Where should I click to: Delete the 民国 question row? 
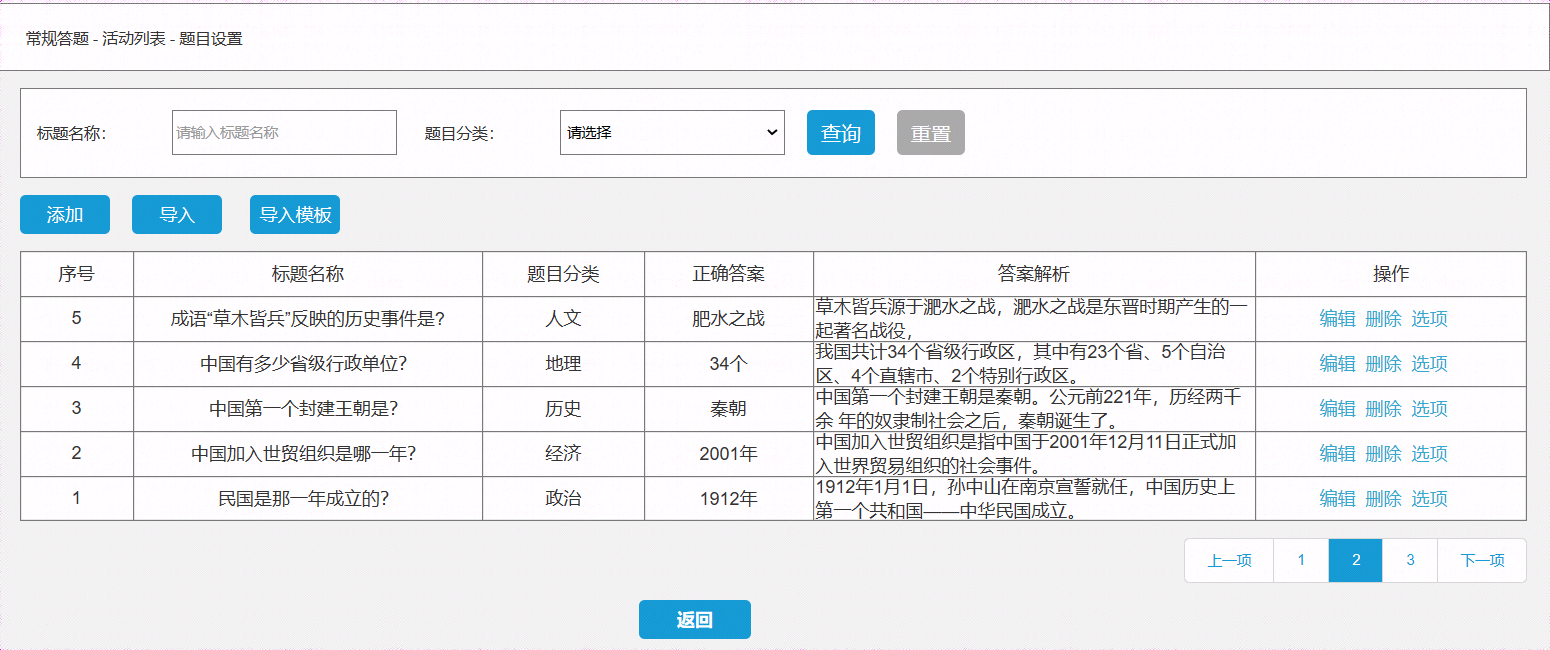[x=1383, y=499]
